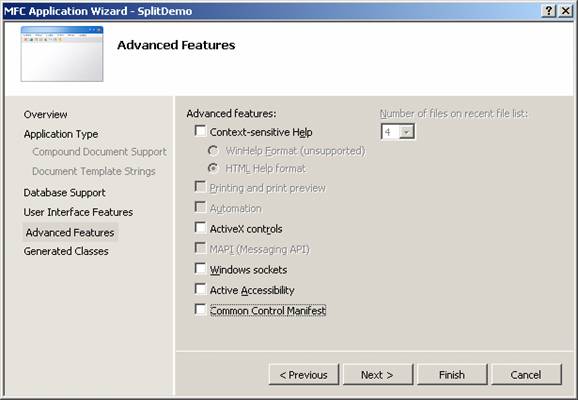The image size is (578, 400).
Task: Enable Active Accessibility checkbox
Action: (200, 289)
